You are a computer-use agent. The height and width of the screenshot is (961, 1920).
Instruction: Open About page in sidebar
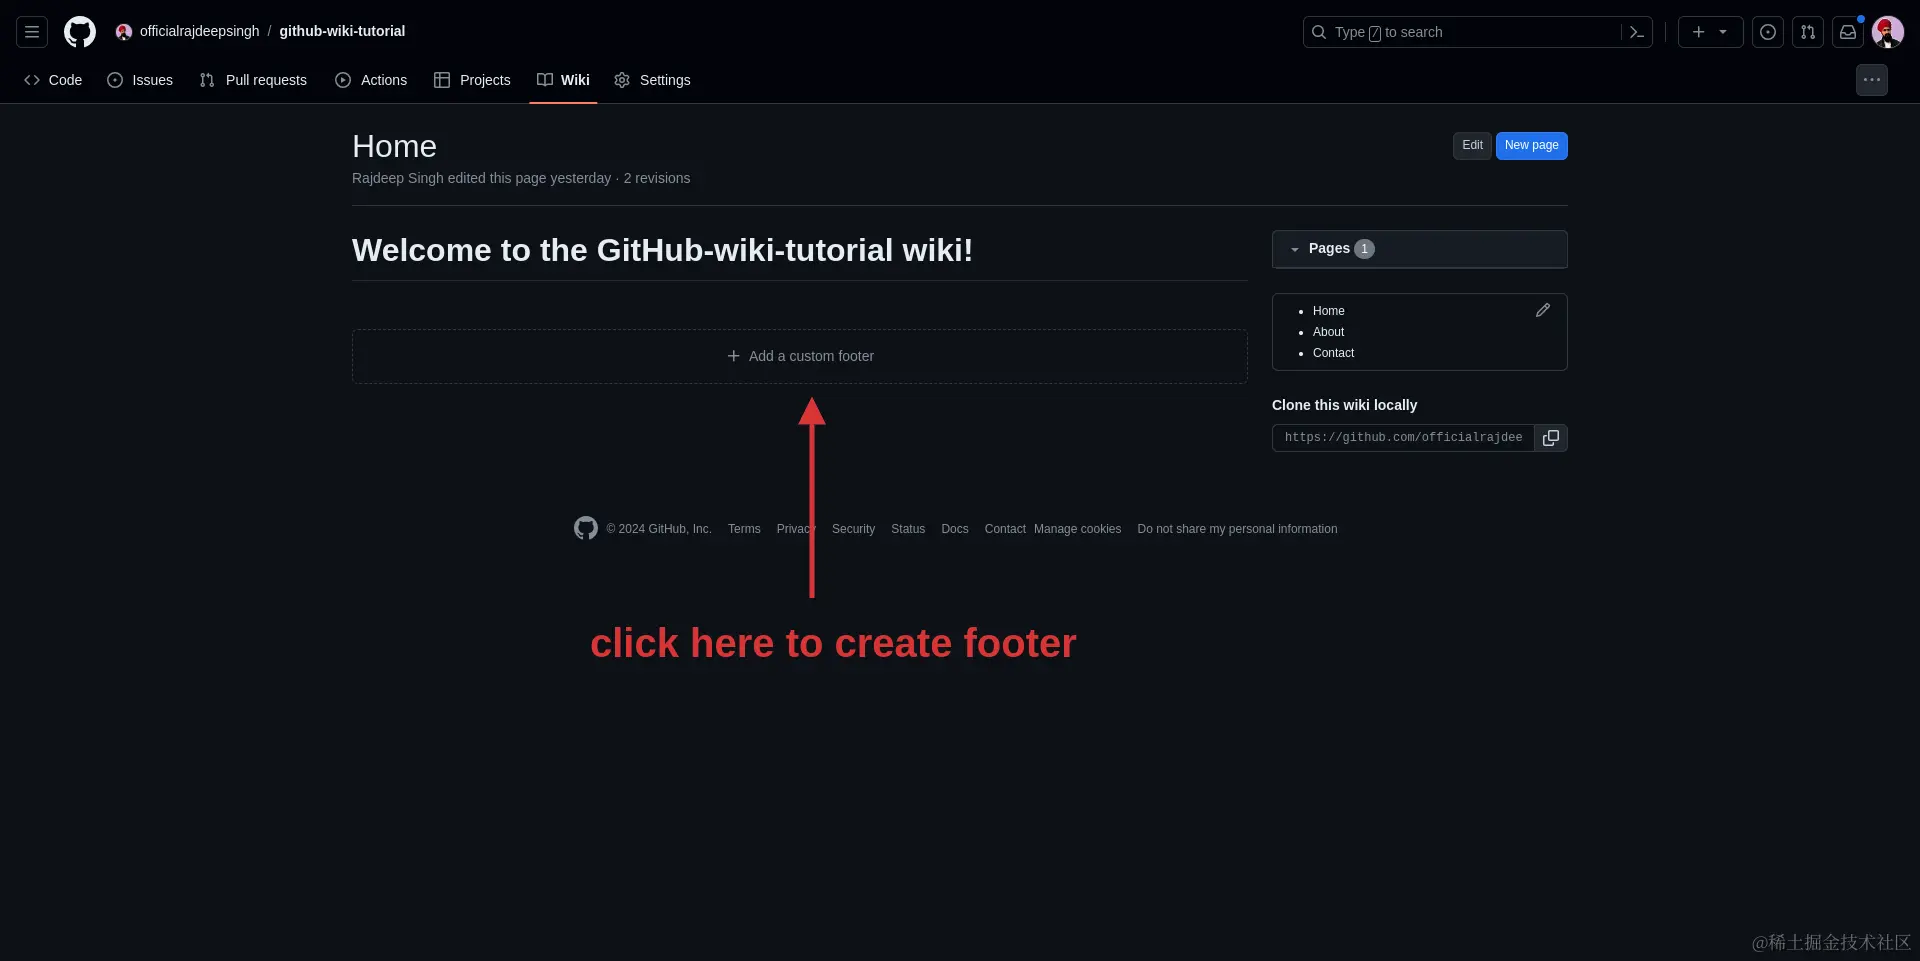[x=1328, y=332]
